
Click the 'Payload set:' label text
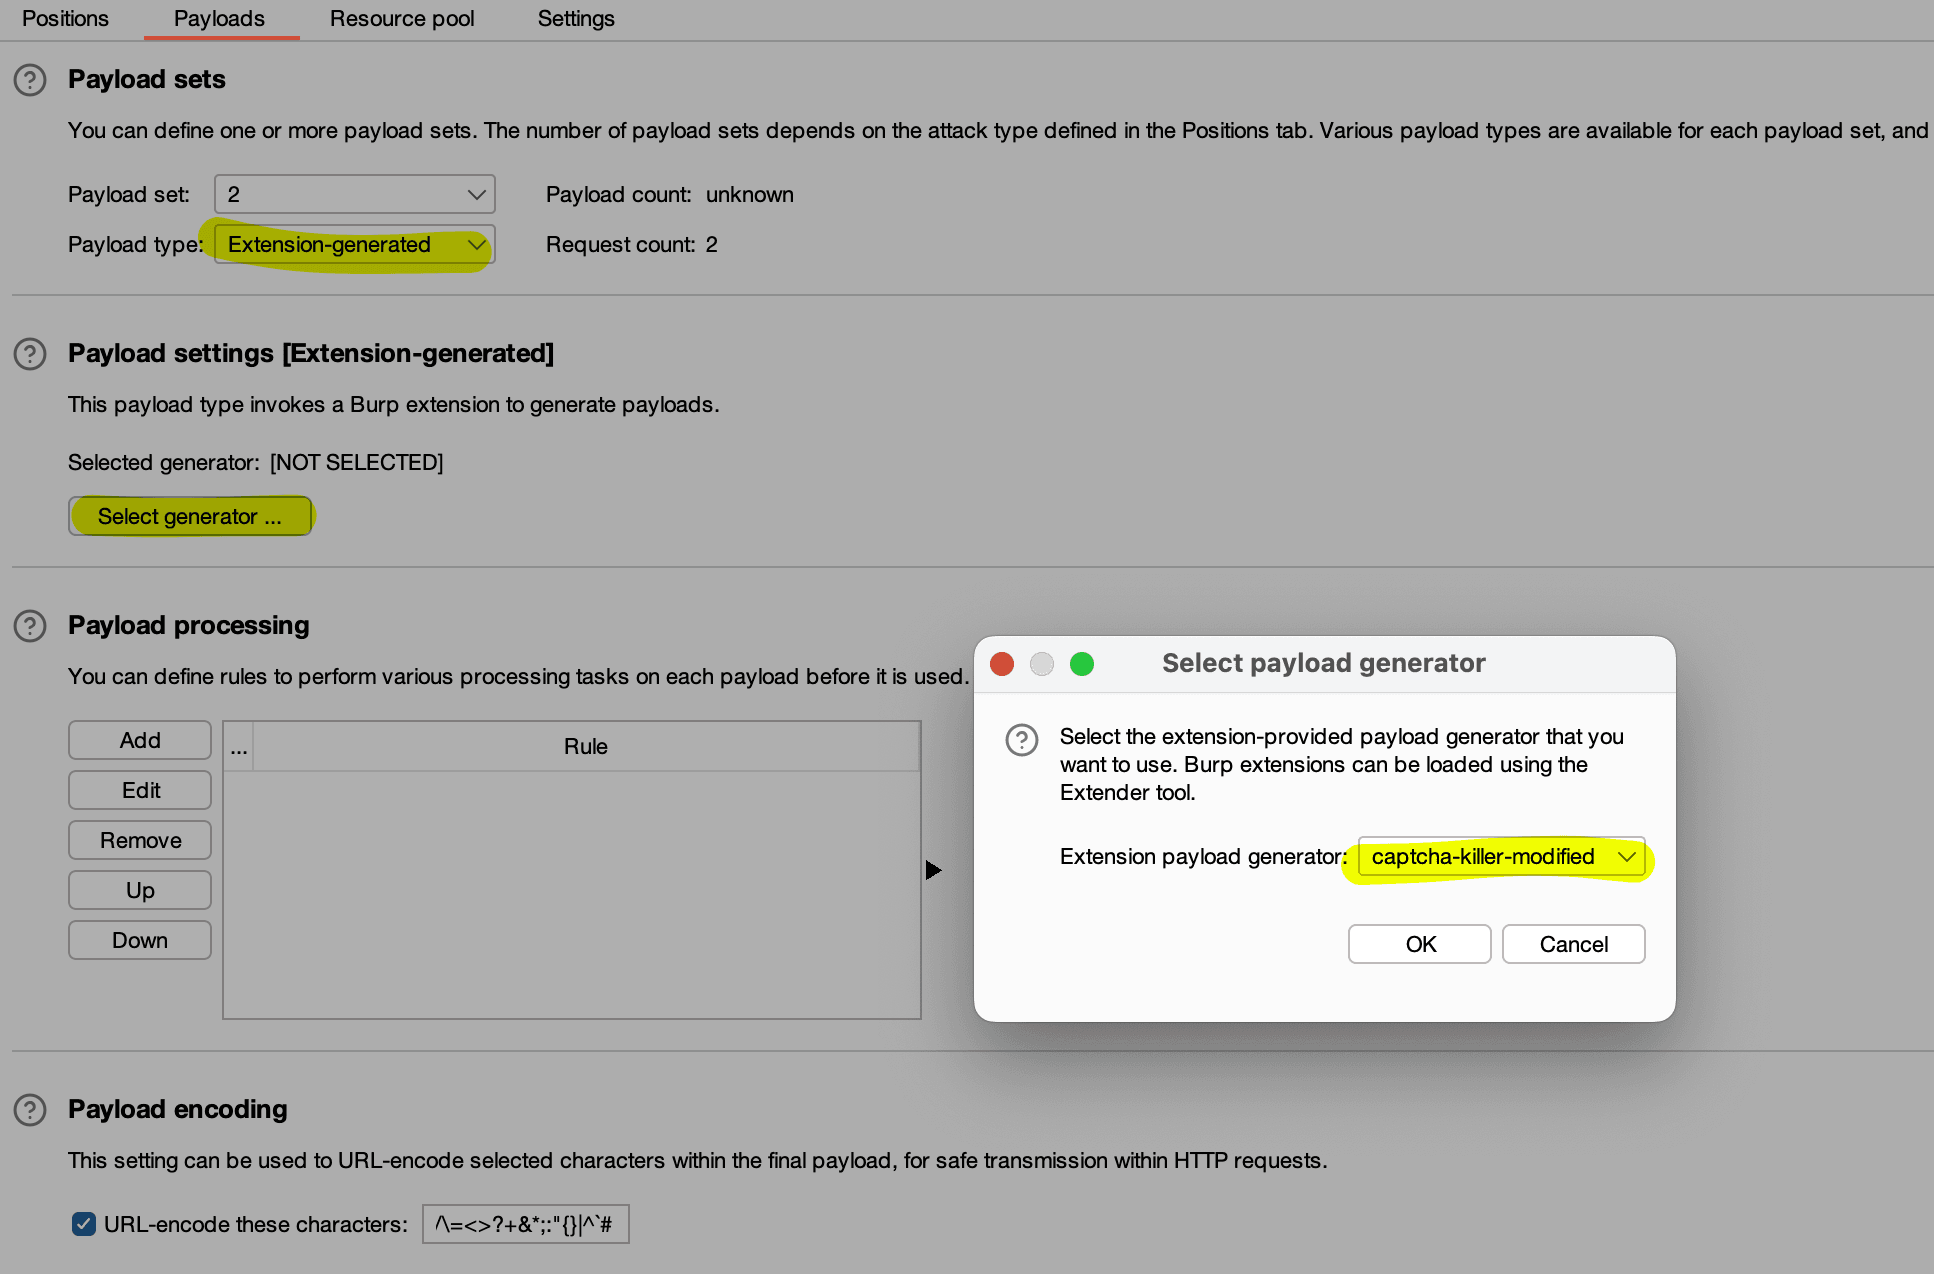click(x=129, y=194)
